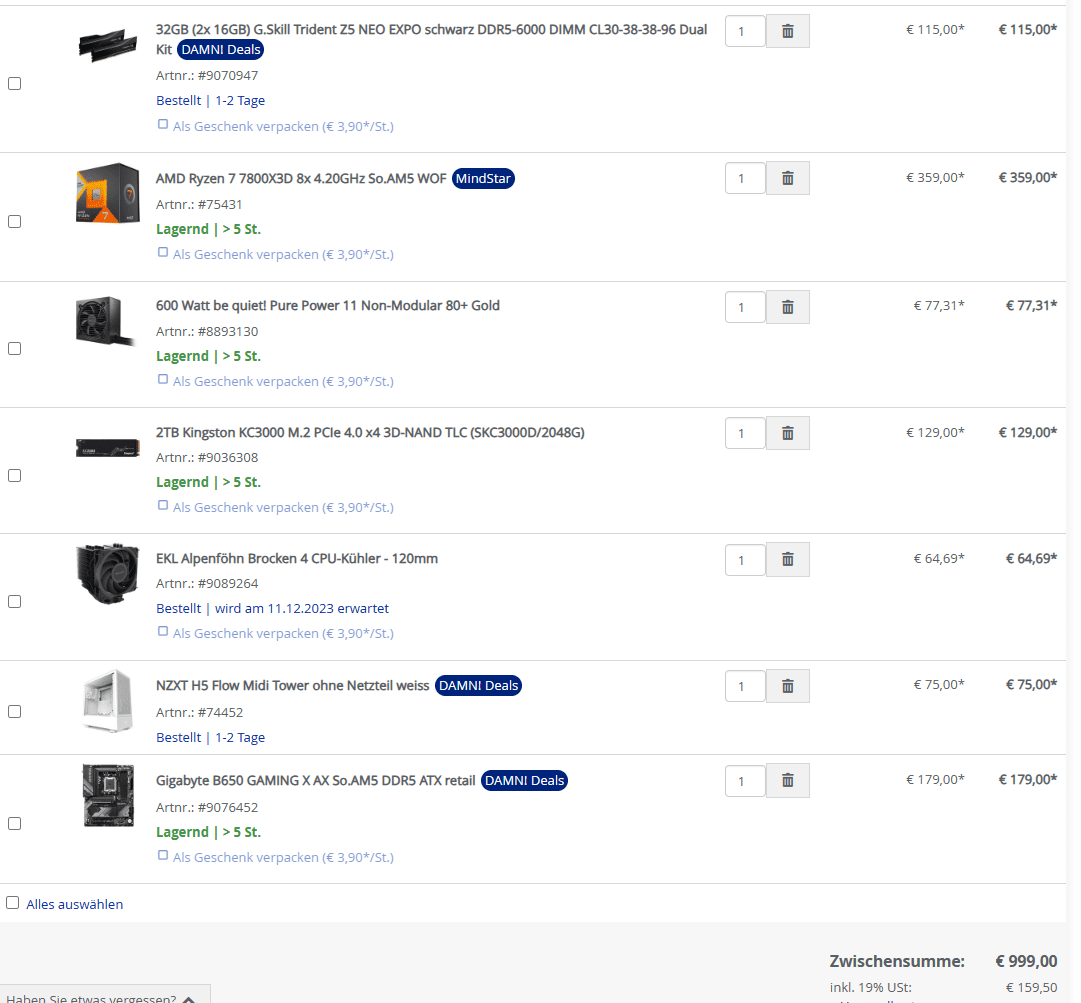Open the 2TB Kingston KC3000 M.2 product link
This screenshot has width=1081, height=1003.
click(370, 432)
